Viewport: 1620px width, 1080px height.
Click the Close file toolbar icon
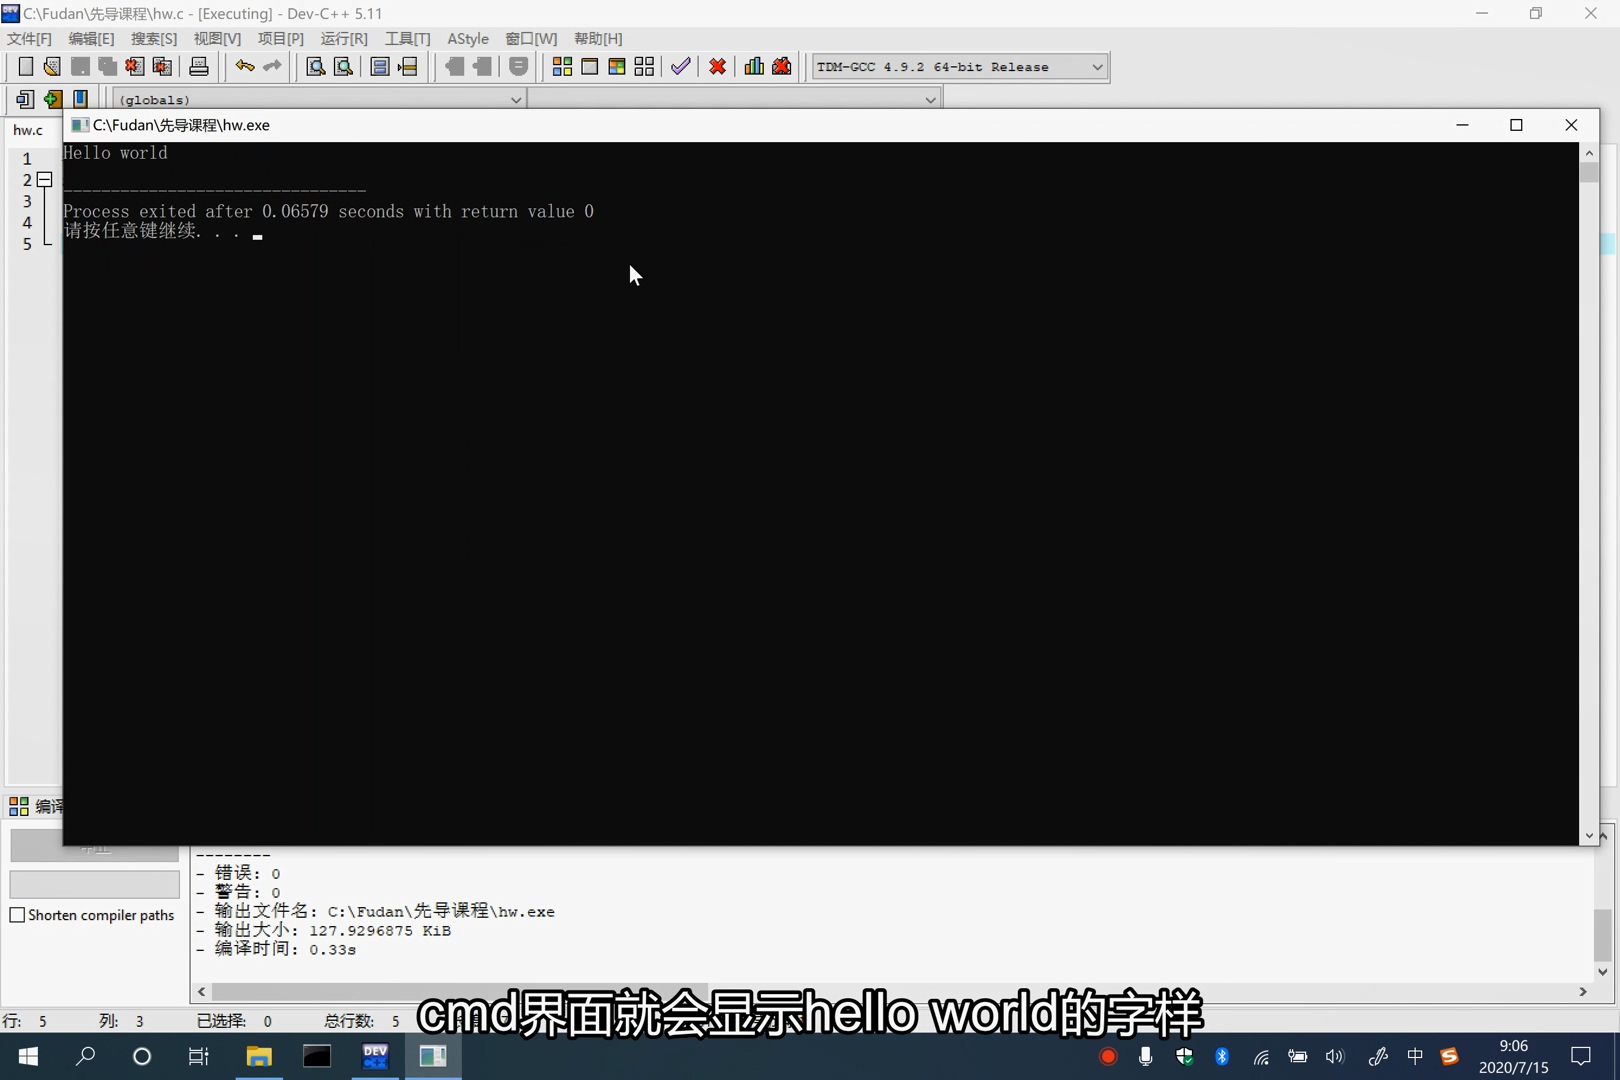click(x=134, y=67)
